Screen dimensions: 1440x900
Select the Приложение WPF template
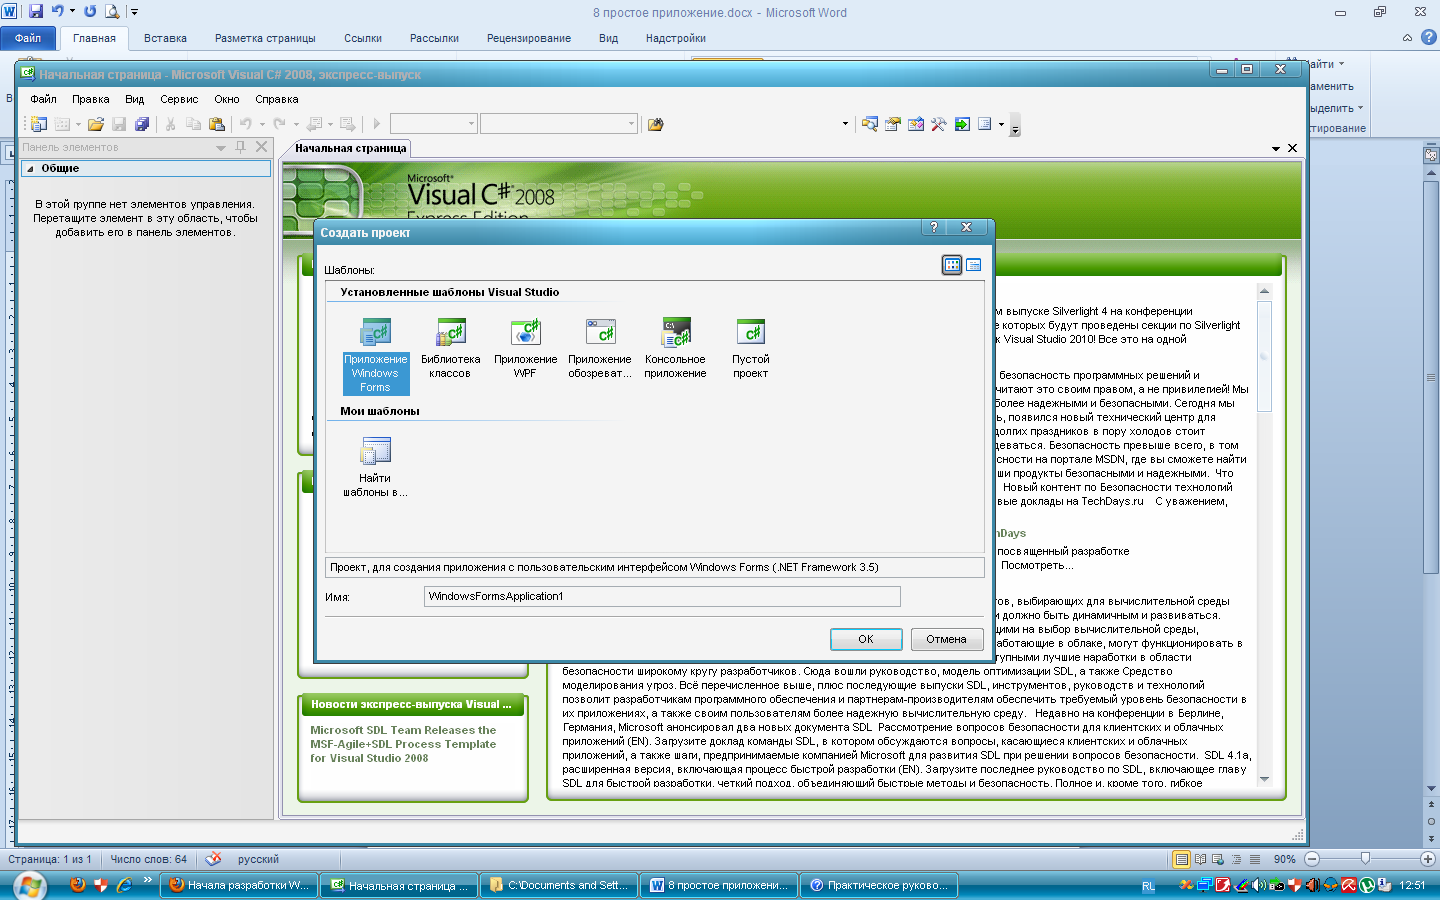tap(525, 349)
